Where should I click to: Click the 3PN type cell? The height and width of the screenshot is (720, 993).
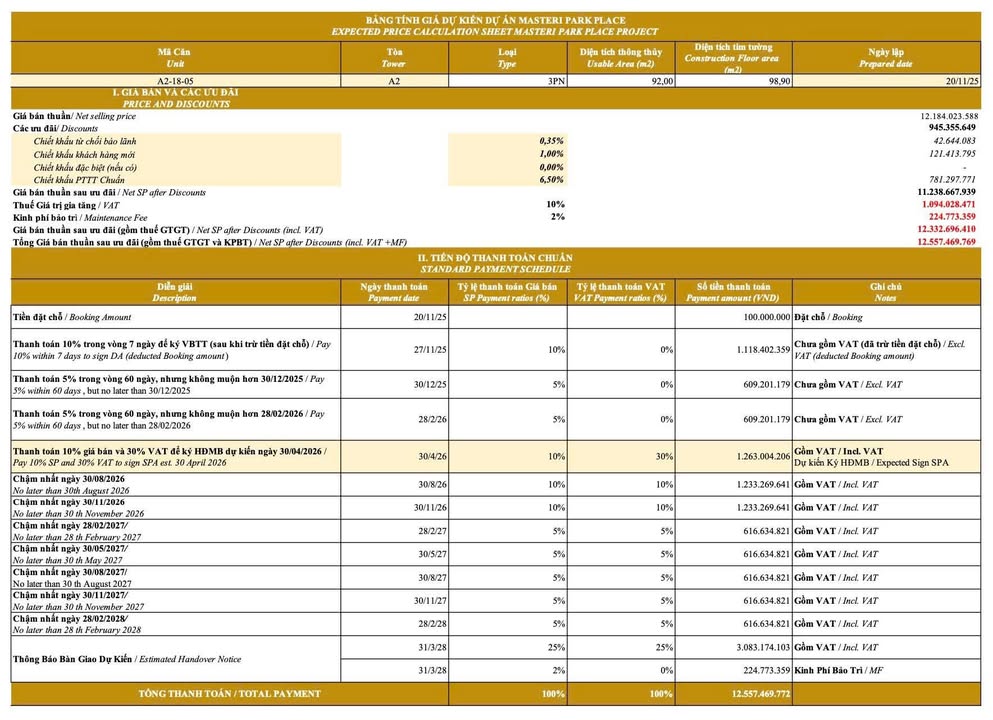pos(508,81)
